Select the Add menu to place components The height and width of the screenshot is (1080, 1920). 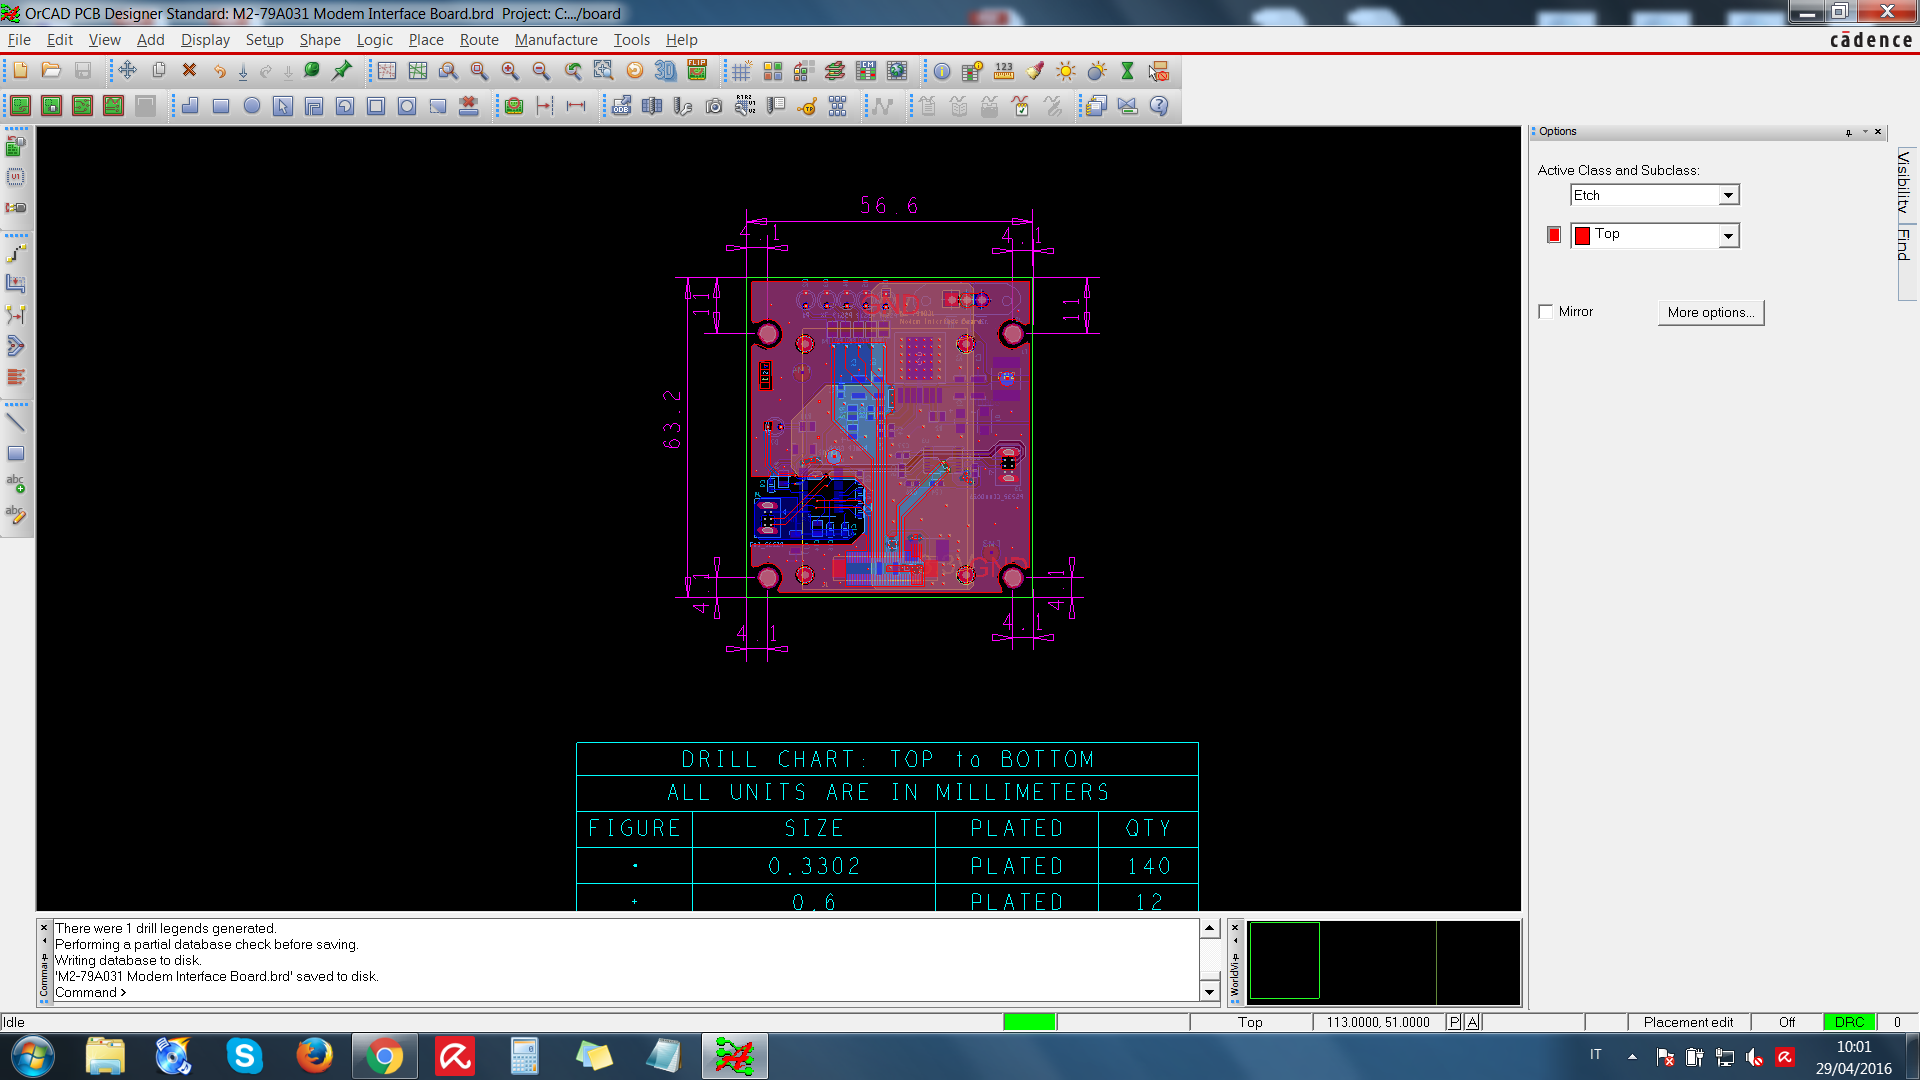[149, 38]
